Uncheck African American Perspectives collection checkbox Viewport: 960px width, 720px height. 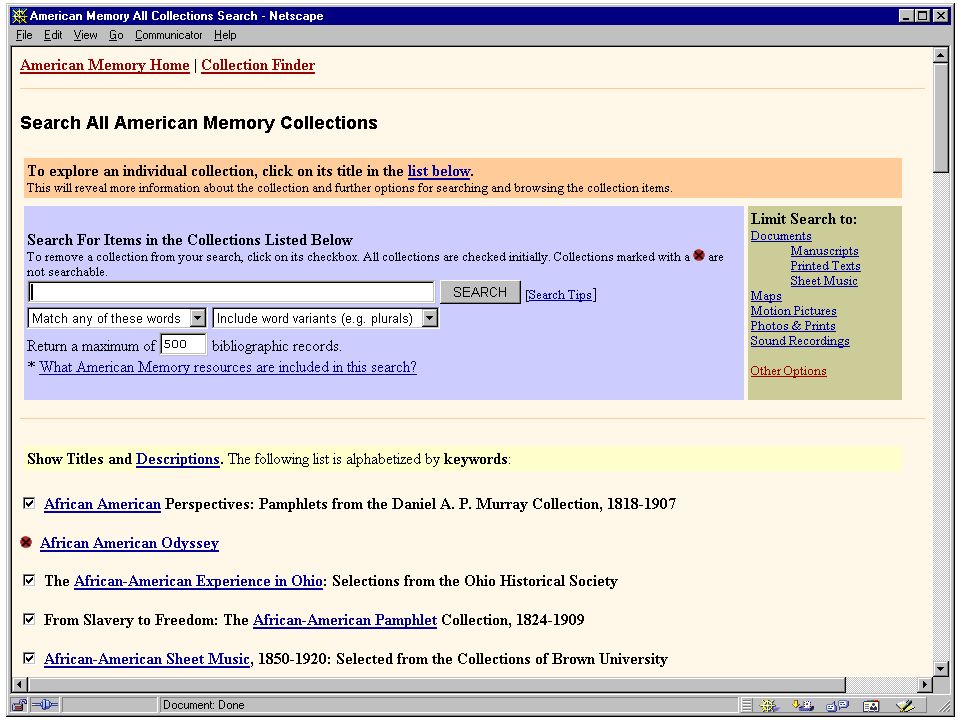tap(29, 503)
